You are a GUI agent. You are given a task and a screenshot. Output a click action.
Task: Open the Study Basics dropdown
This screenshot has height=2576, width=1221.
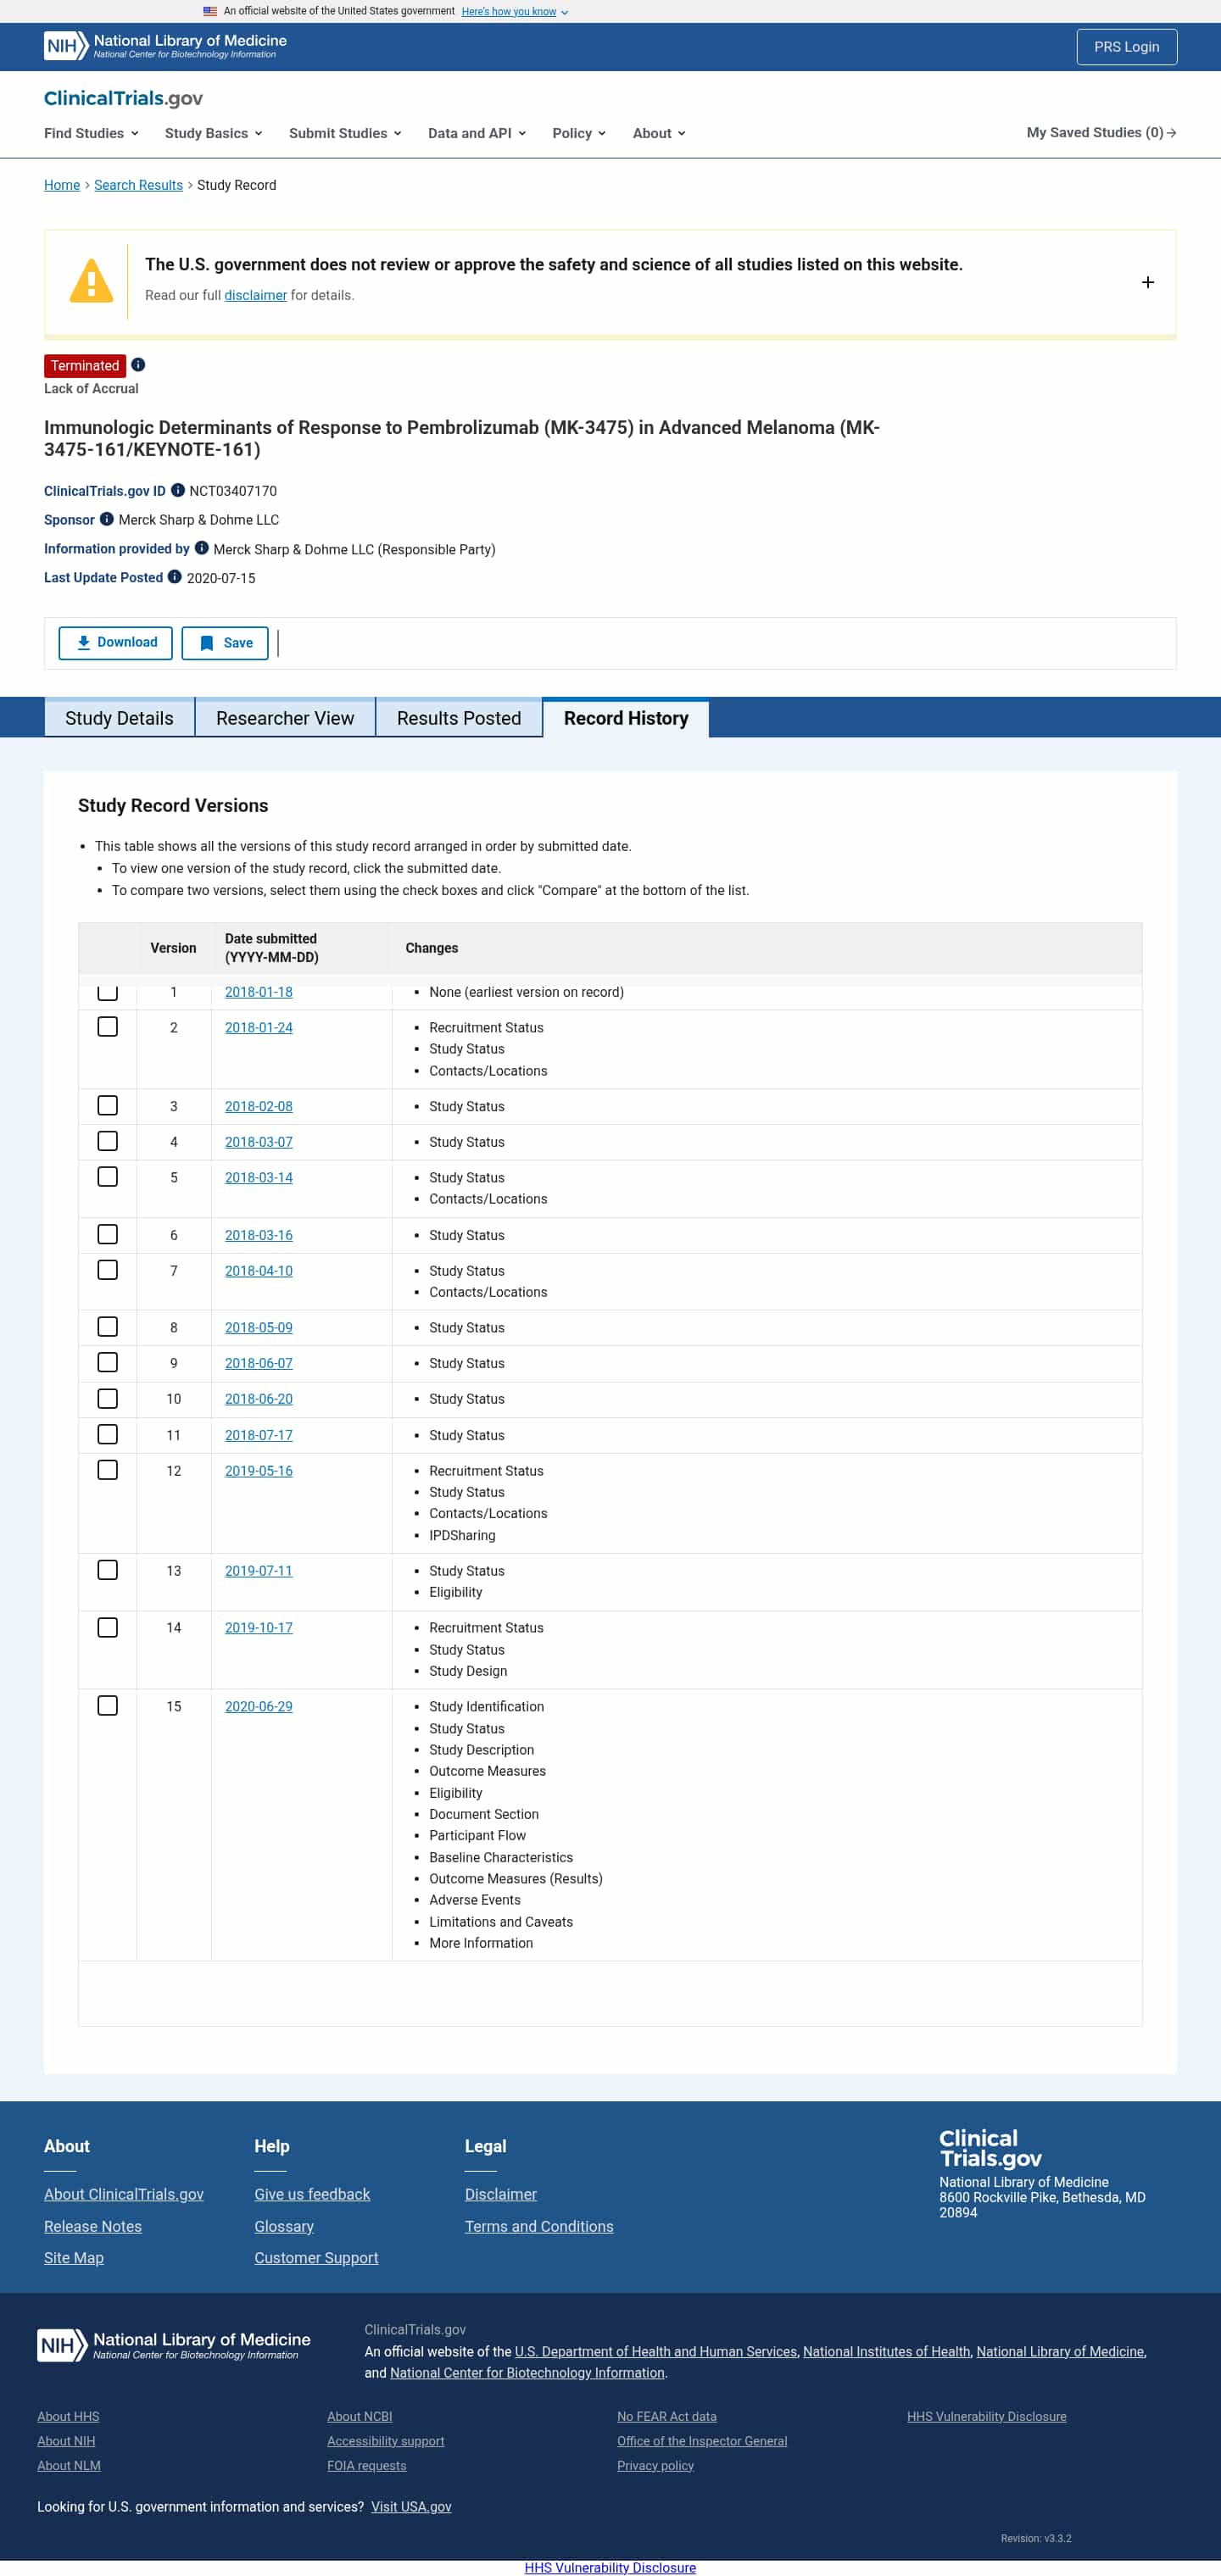[x=213, y=133]
